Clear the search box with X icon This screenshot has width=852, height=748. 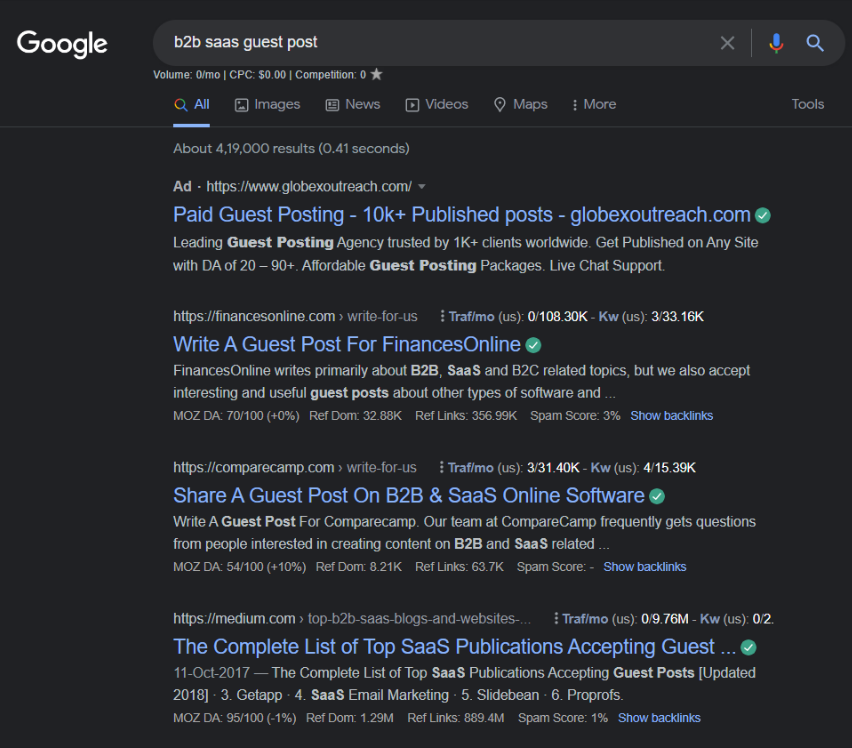(727, 43)
